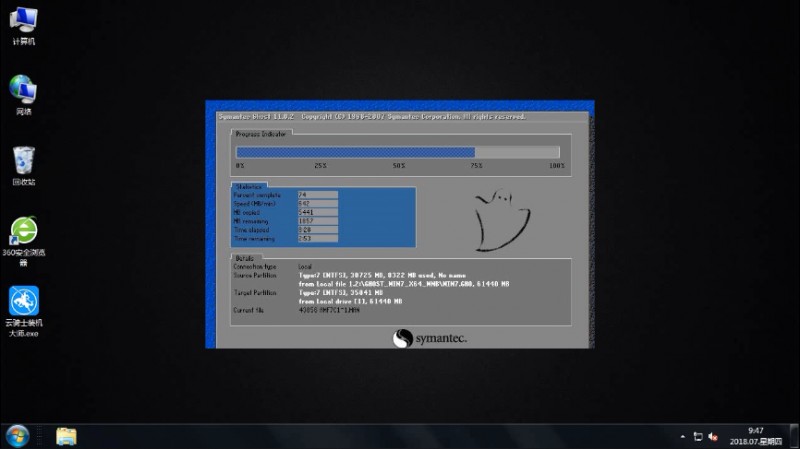Open File Explorer from the taskbar
Screen dimensions: 800x449
[66, 436]
